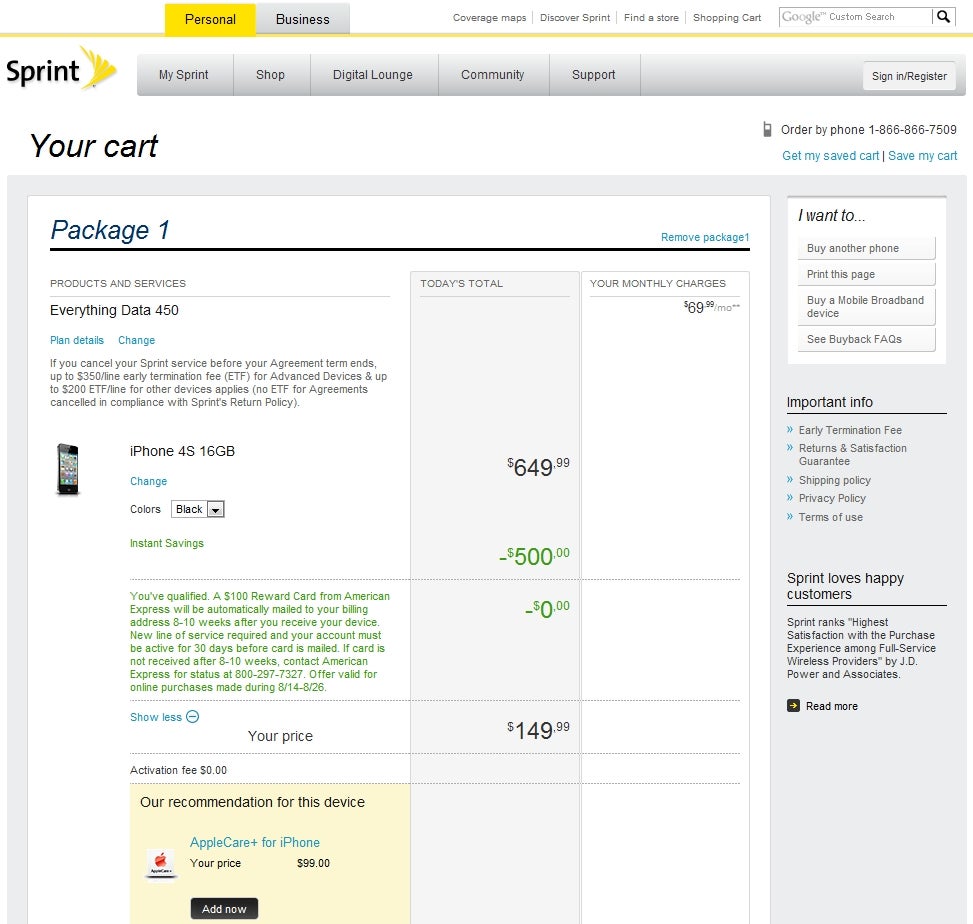973x924 pixels.
Task: Click the iPhone 4S 16GB title
Action: tap(182, 451)
